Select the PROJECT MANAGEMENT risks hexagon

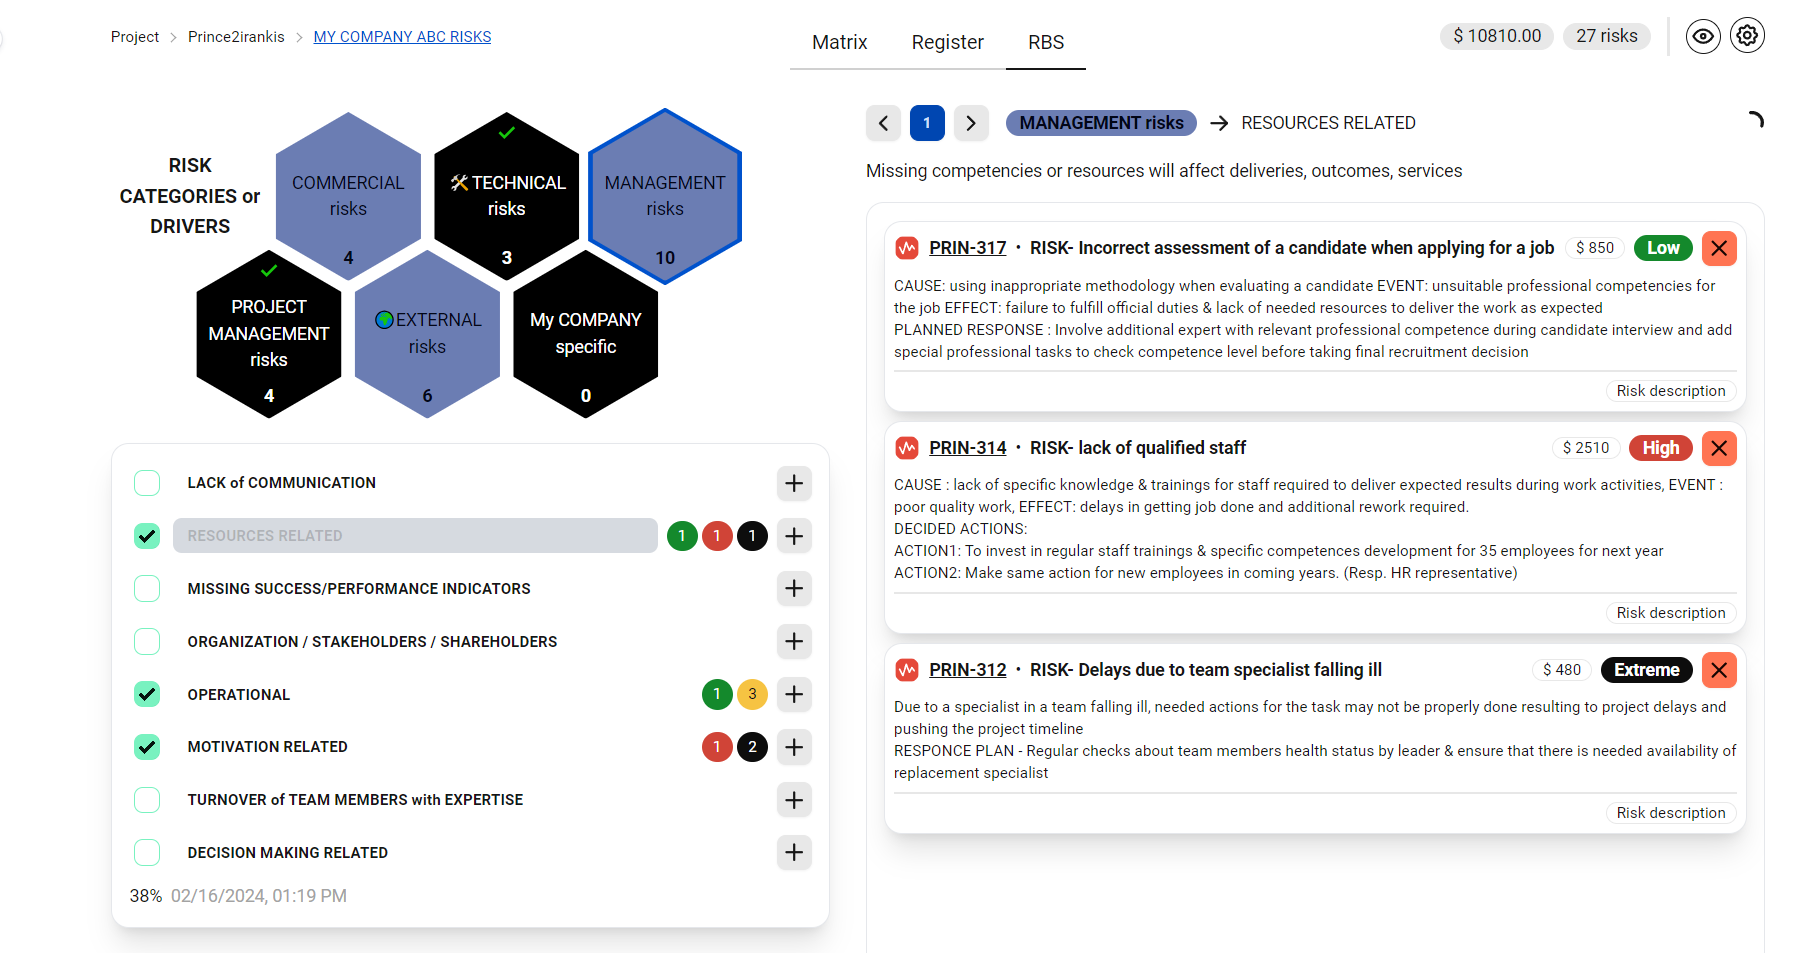[269, 334]
